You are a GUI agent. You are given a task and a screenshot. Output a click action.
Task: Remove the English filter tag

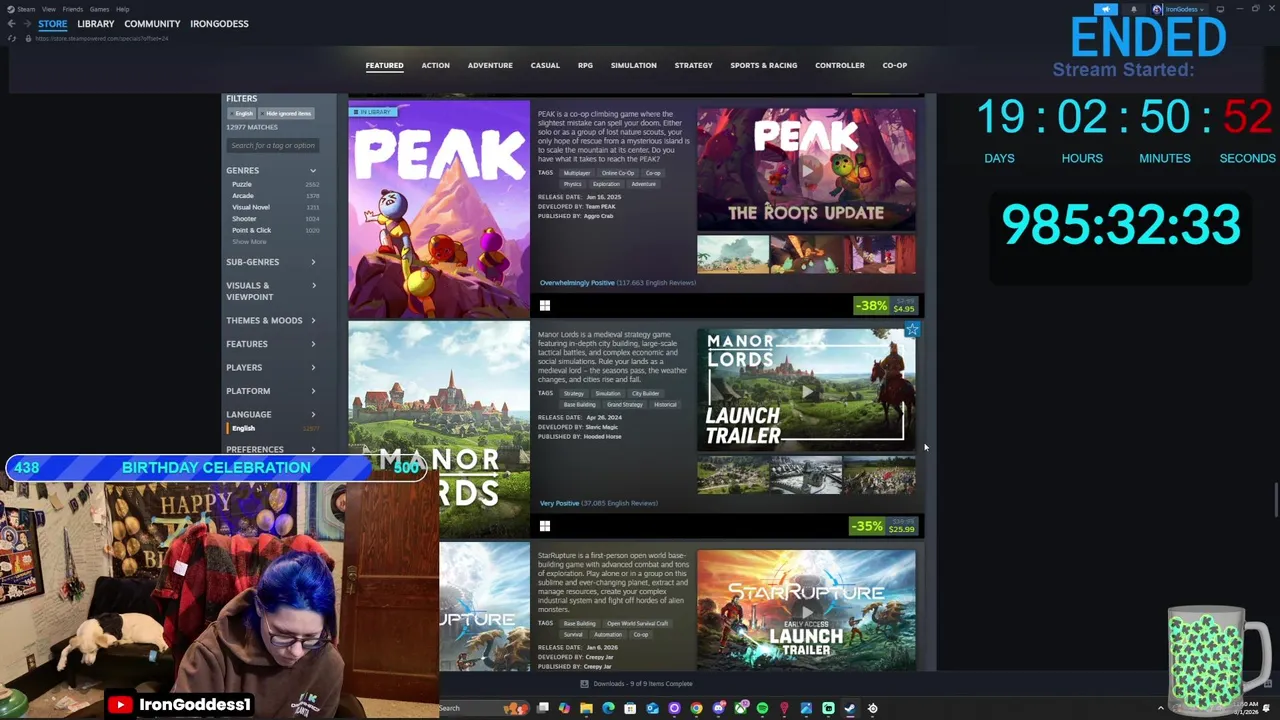(x=244, y=113)
